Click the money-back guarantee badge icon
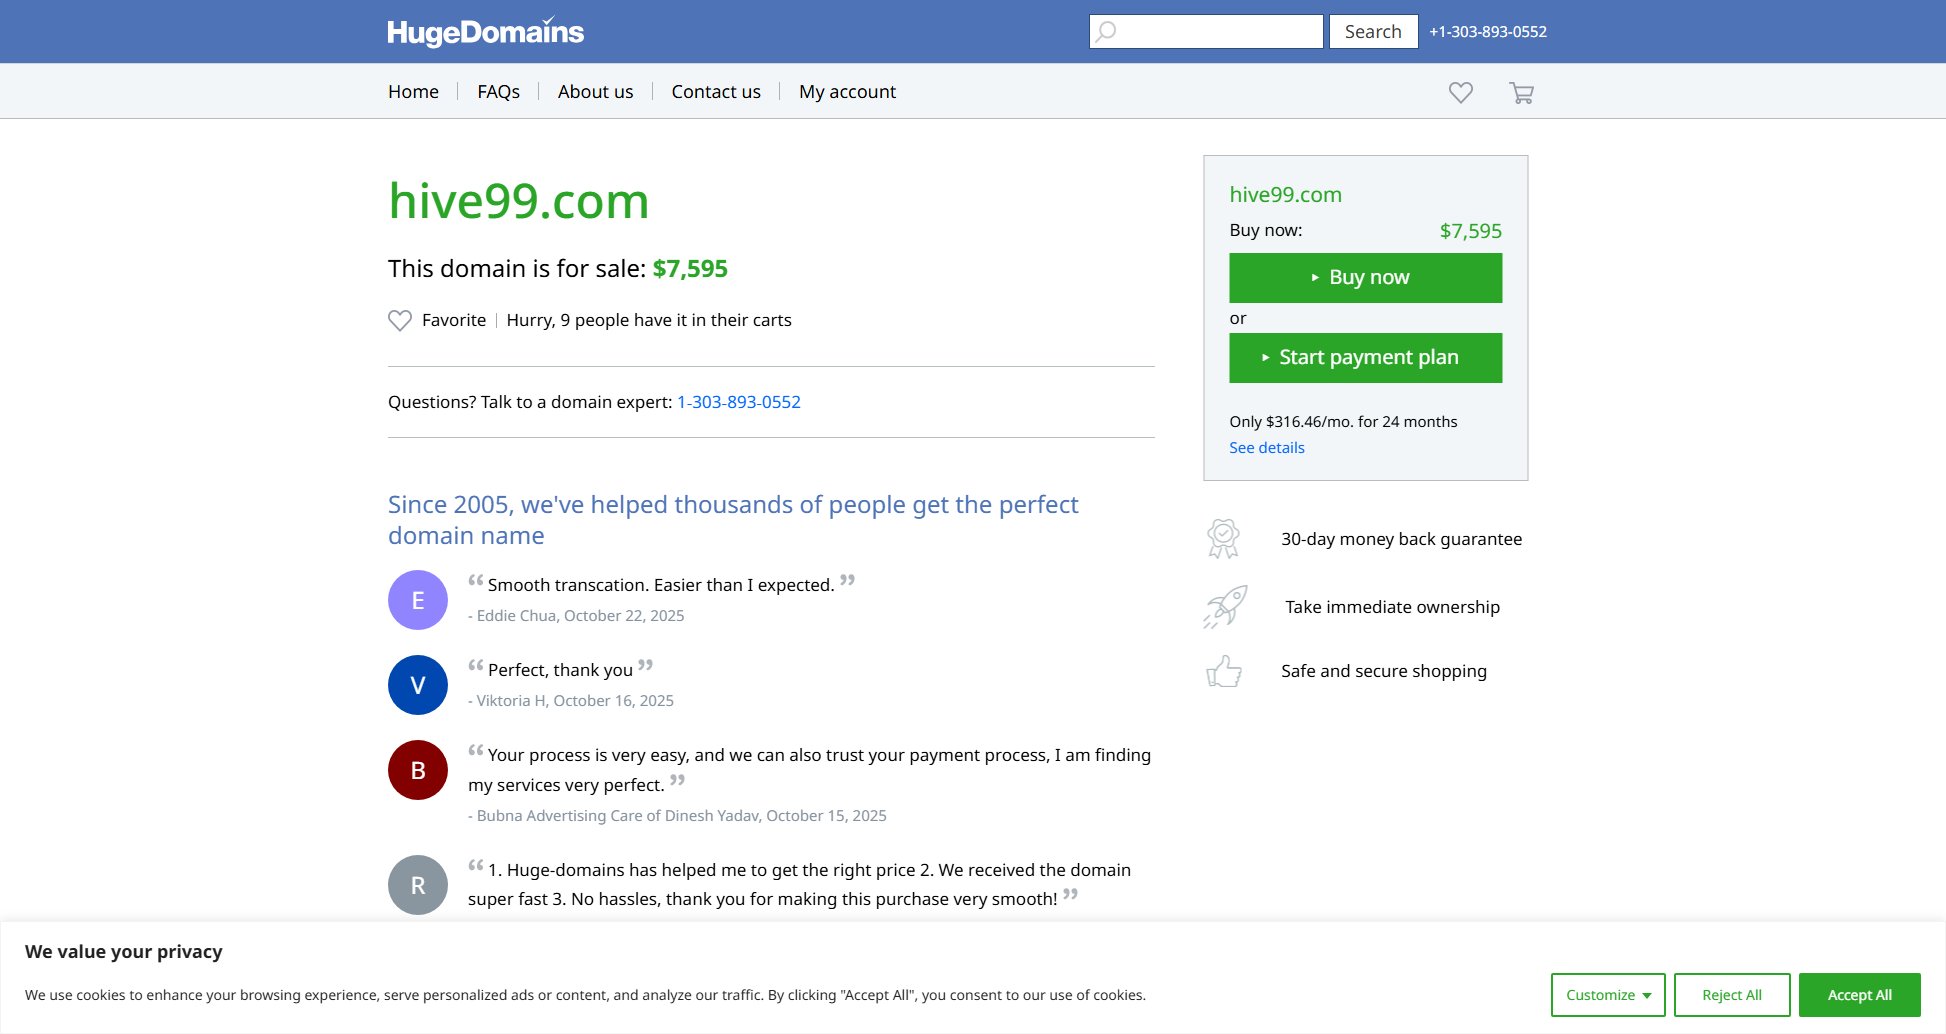Viewport: 1946px width, 1034px height. [x=1223, y=538]
